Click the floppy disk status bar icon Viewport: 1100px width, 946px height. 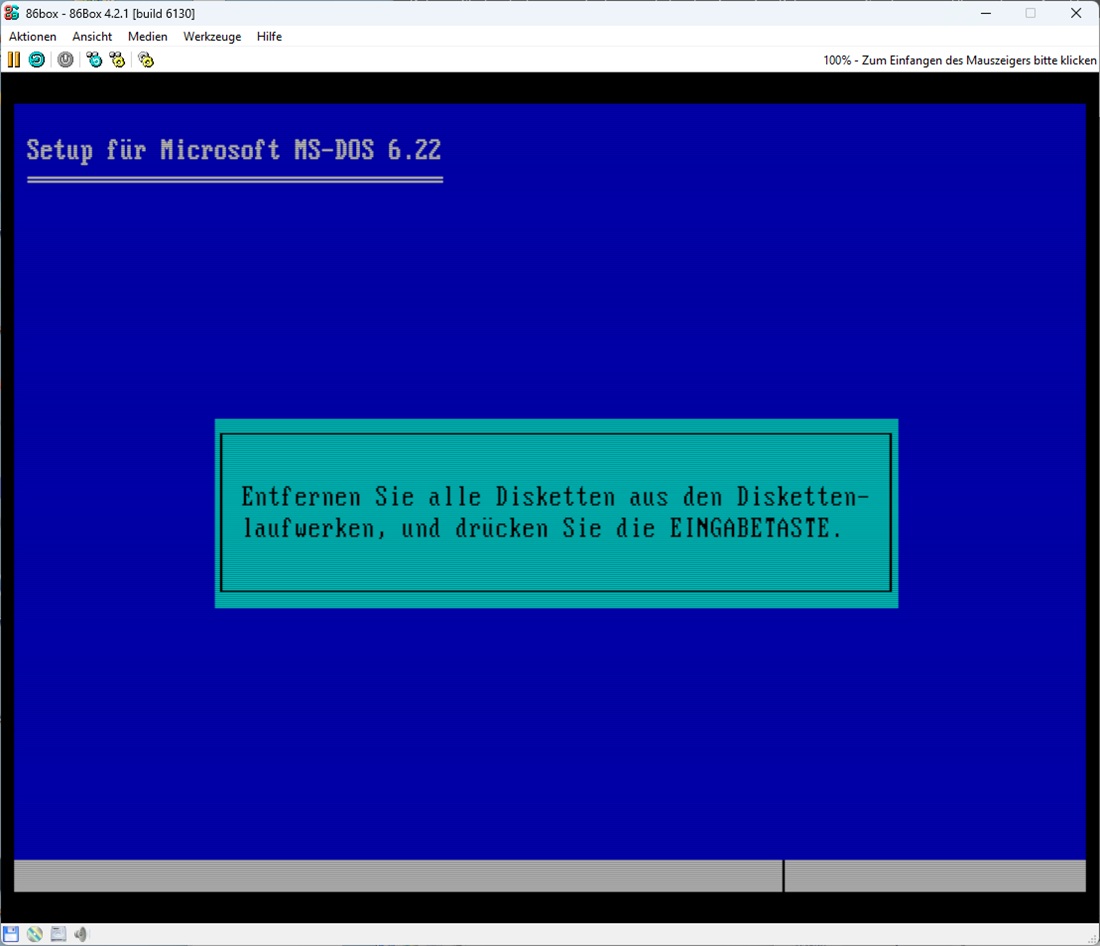coord(11,934)
